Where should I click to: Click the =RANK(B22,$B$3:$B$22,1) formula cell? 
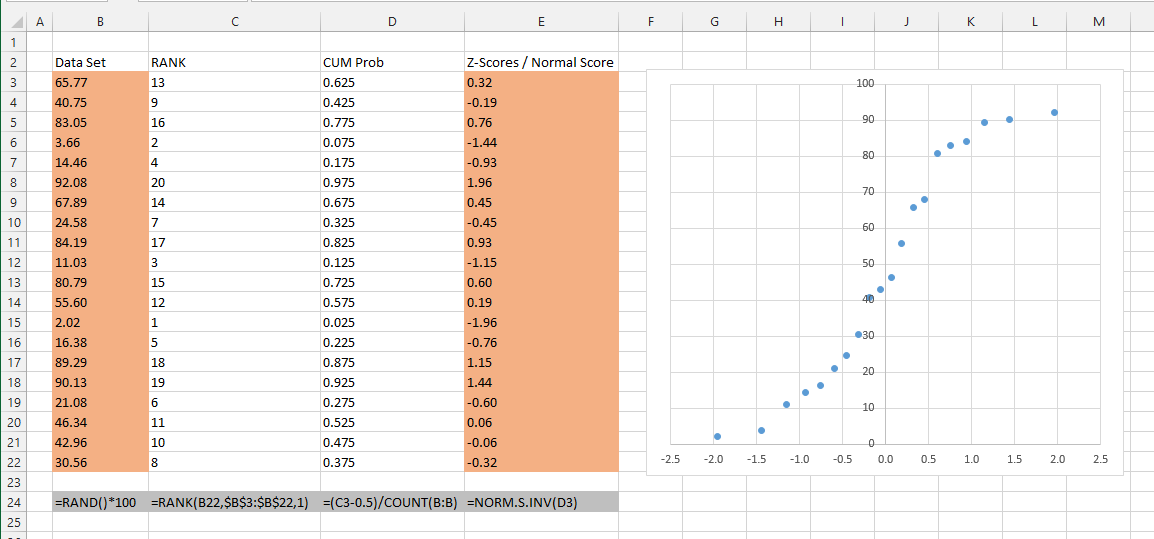click(234, 502)
